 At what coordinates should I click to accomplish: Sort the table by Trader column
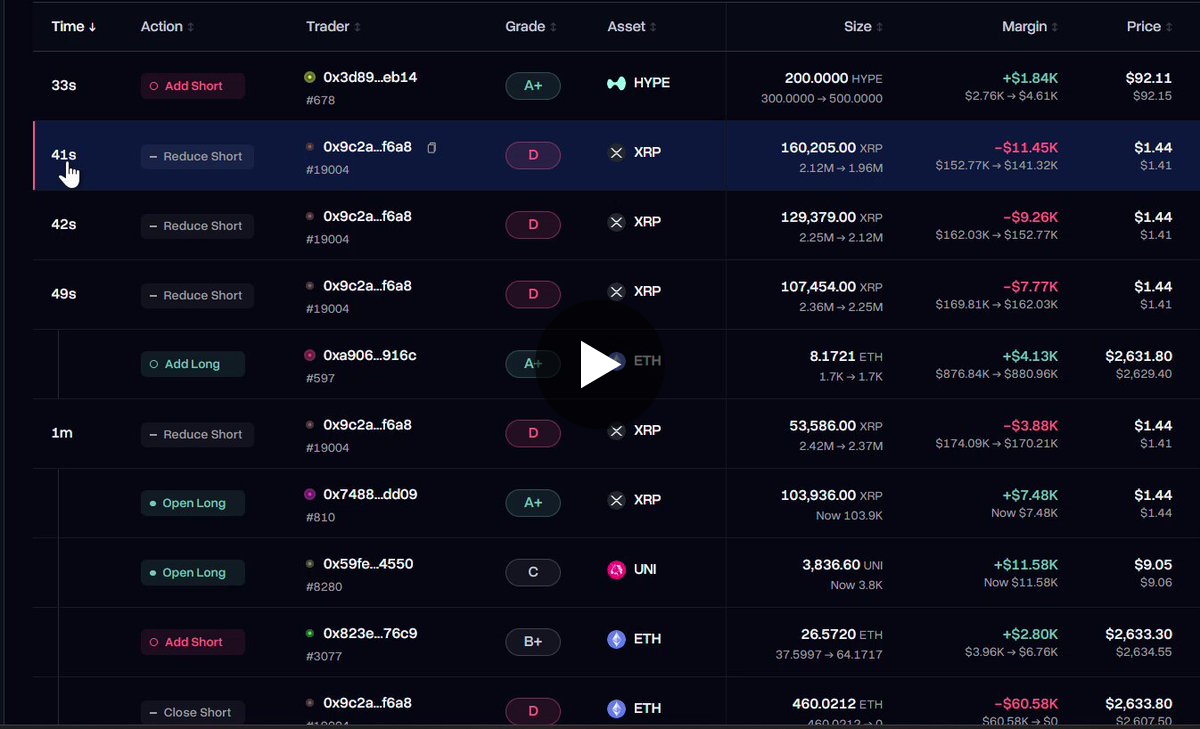pyautogui.click(x=333, y=27)
